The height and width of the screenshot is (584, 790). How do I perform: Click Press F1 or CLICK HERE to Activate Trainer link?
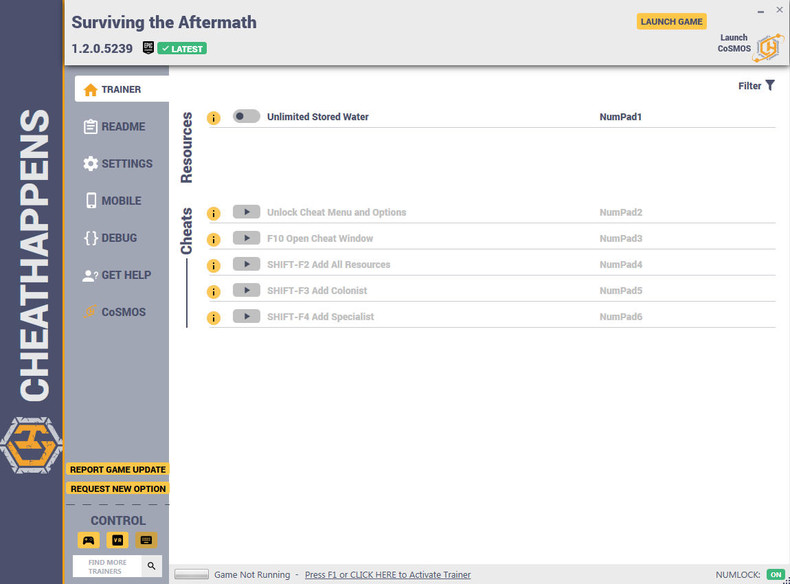(x=387, y=575)
